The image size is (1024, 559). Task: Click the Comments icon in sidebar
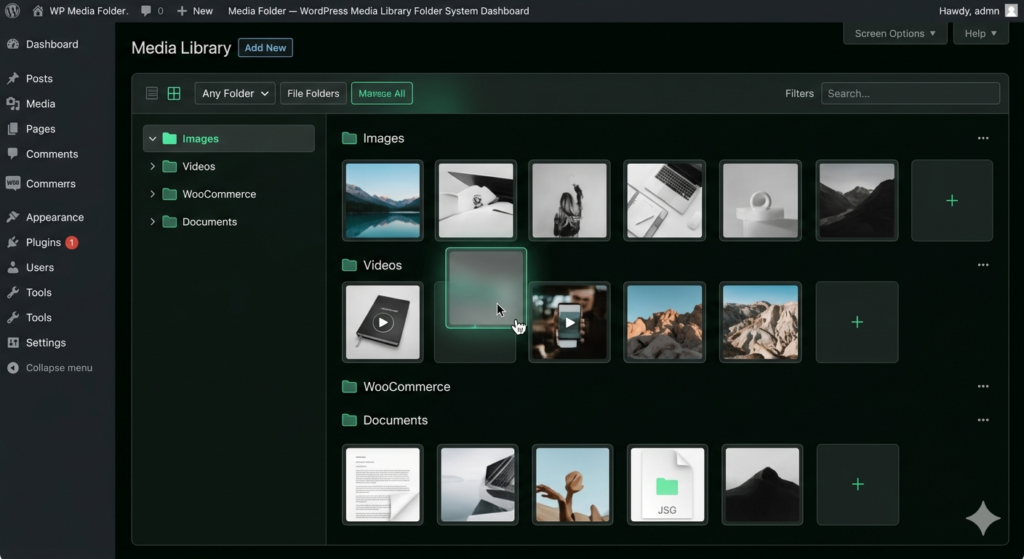point(12,153)
